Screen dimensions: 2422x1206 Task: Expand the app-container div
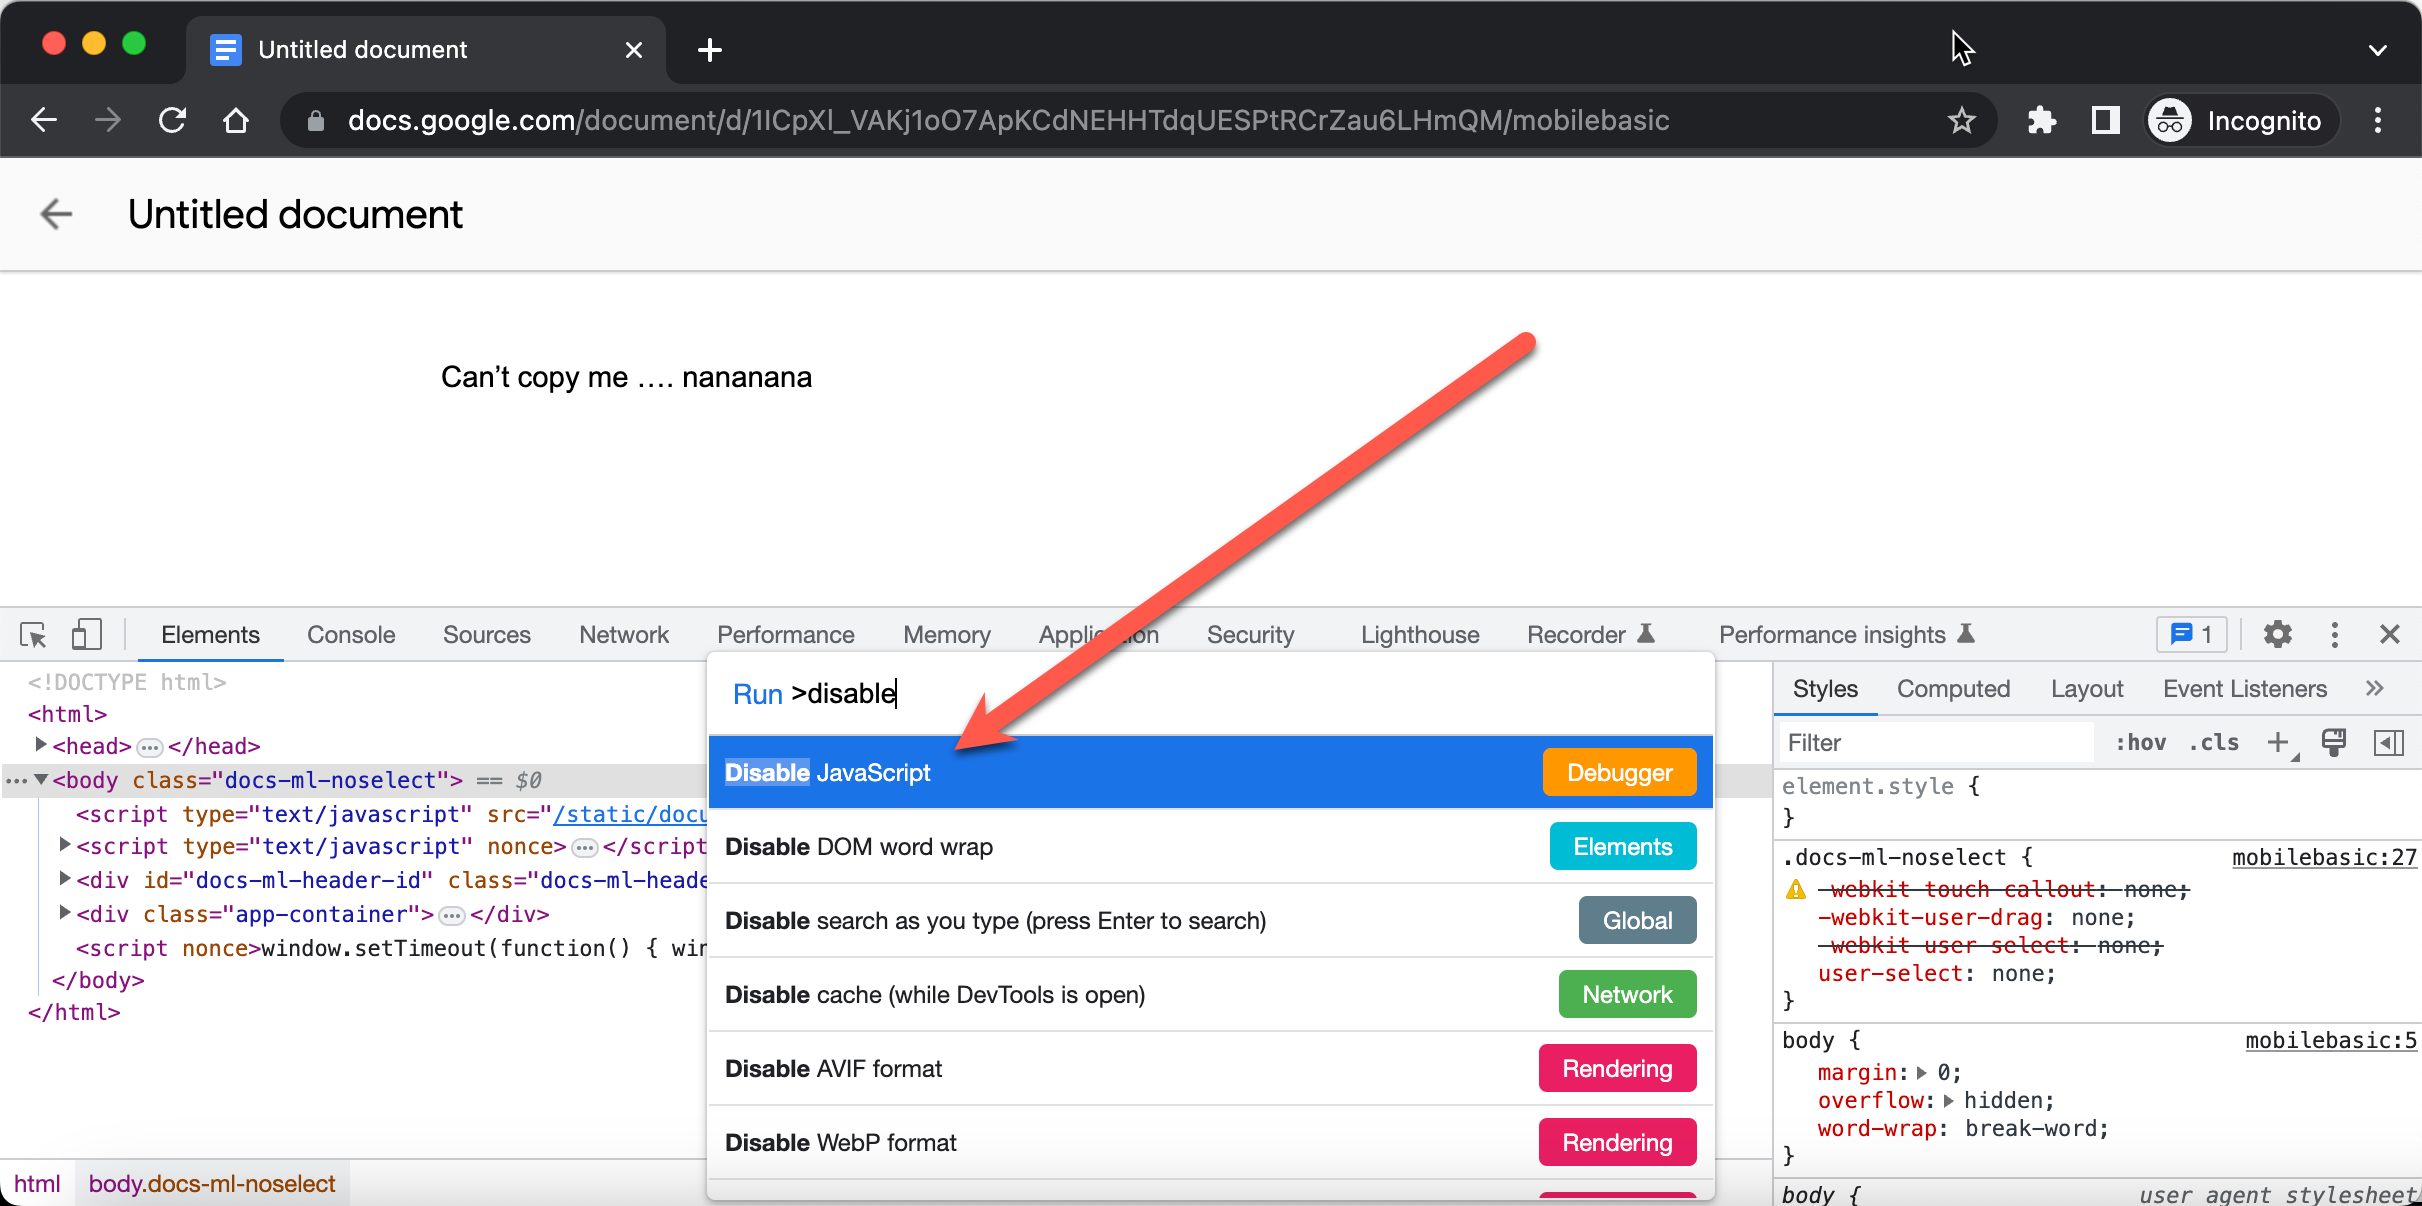pyautogui.click(x=64, y=914)
